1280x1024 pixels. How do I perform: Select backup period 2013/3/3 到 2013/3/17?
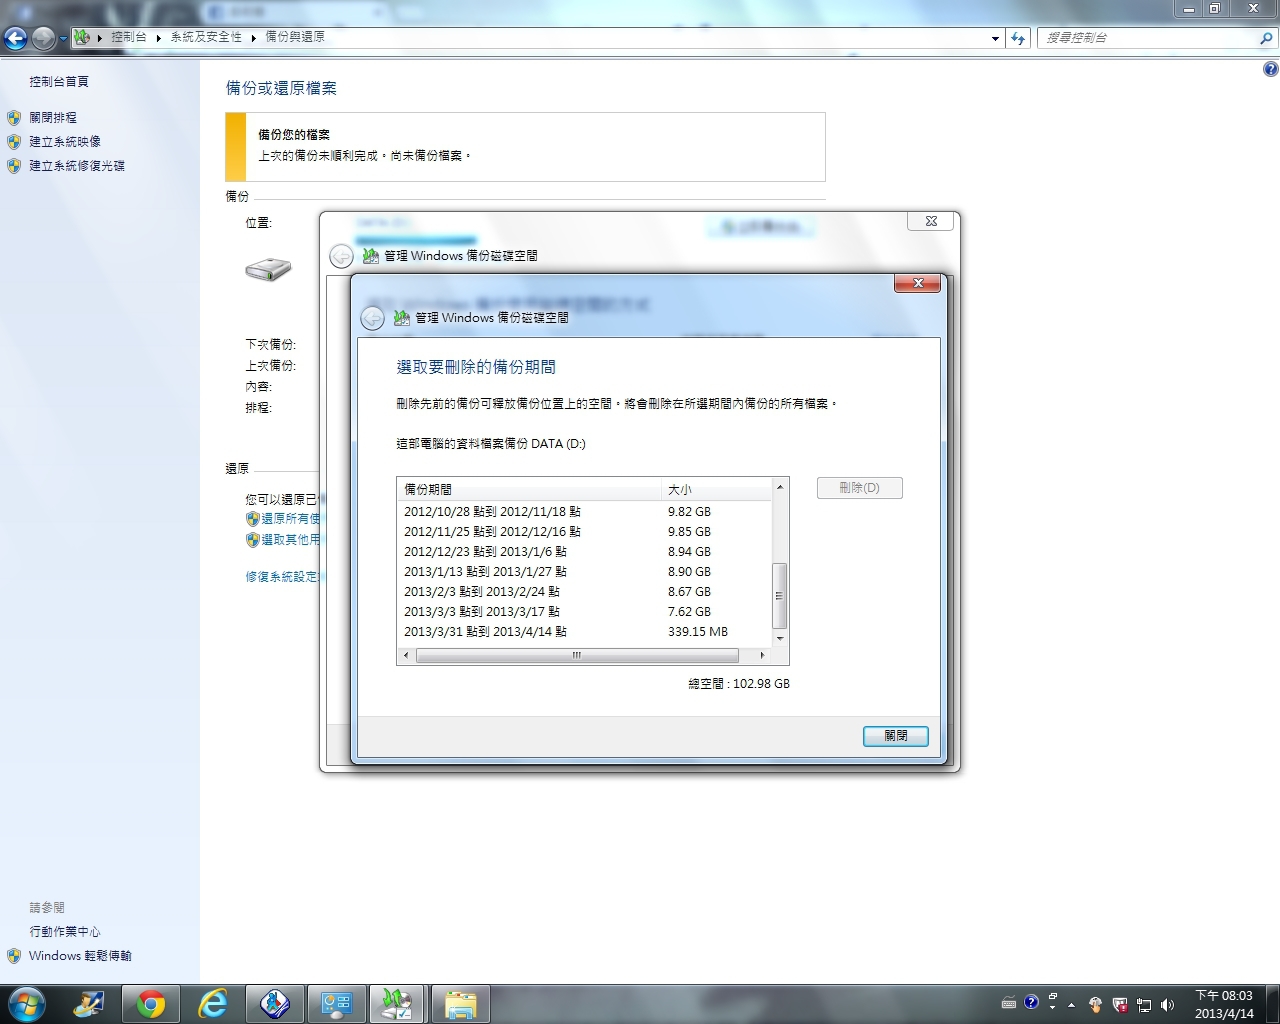[x=585, y=611]
